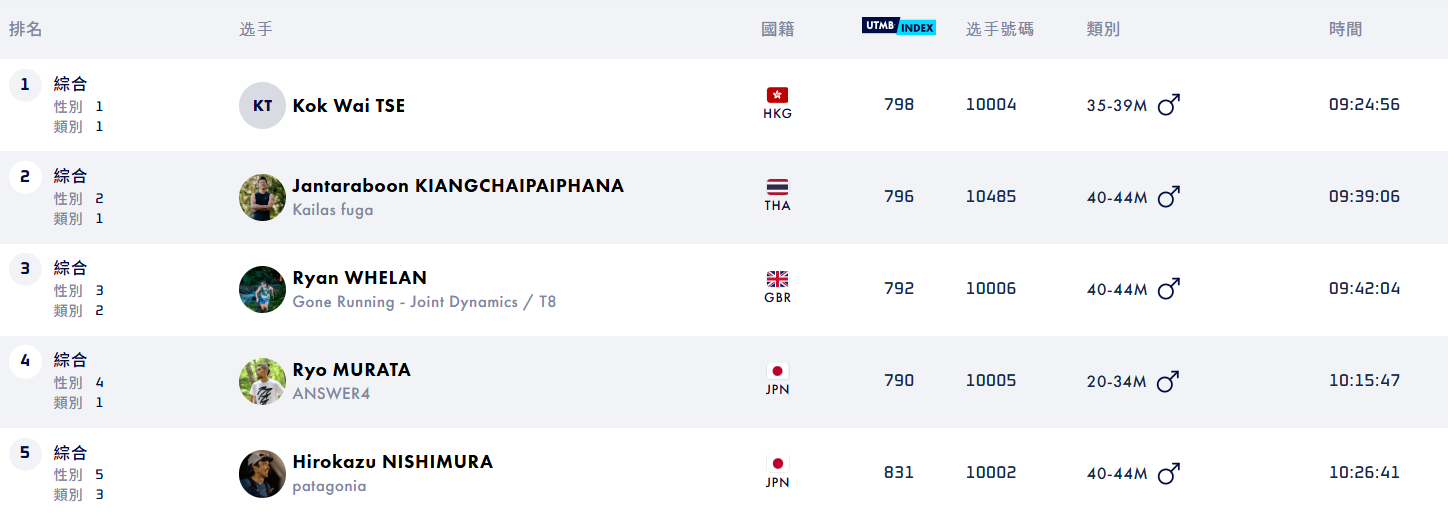Screen dimensions: 1448x519
Task: Click Ryo Murata's Japan flag icon
Action: tap(777, 371)
